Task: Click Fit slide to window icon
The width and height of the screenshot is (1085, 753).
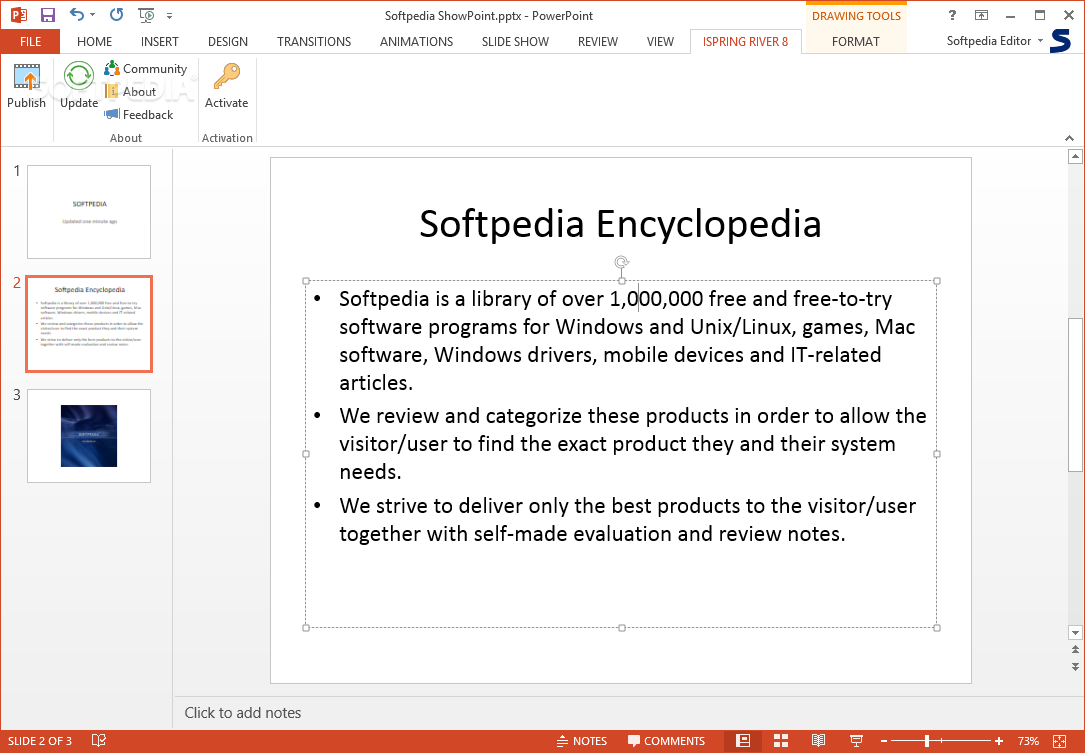Action: (1059, 741)
